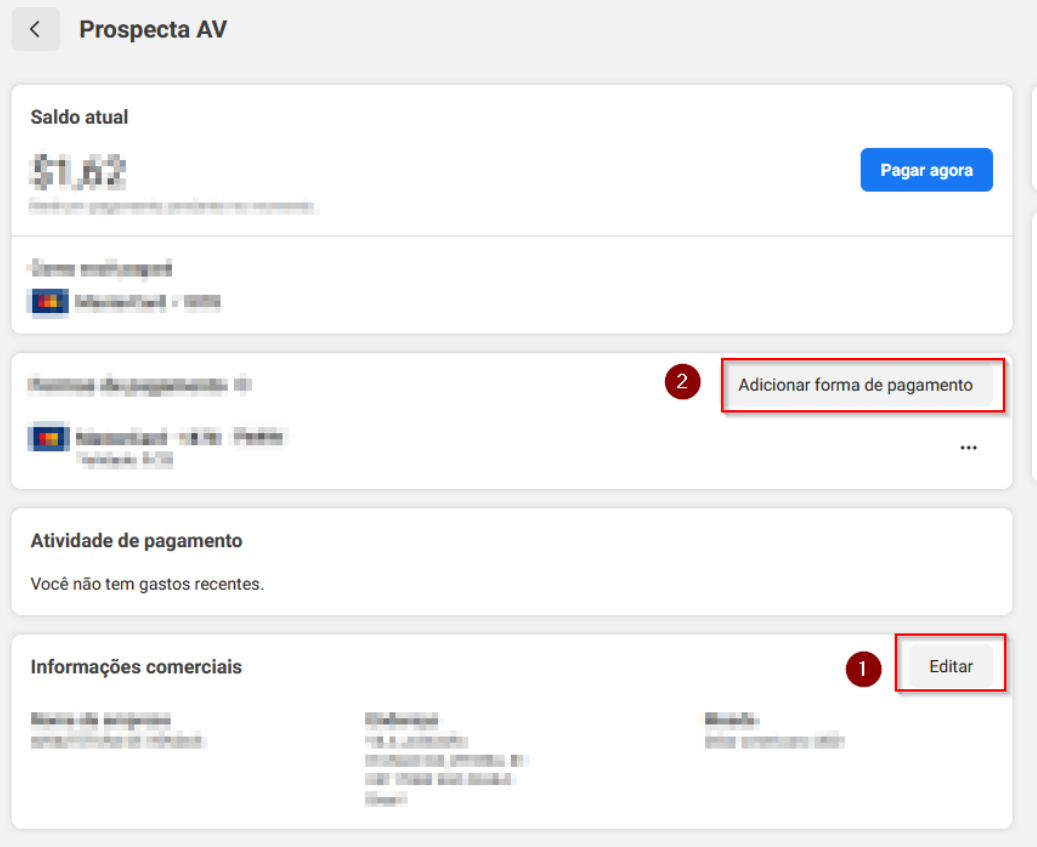Click the Pagar agora button
Viewport: 1037px width, 847px height.
point(926,170)
